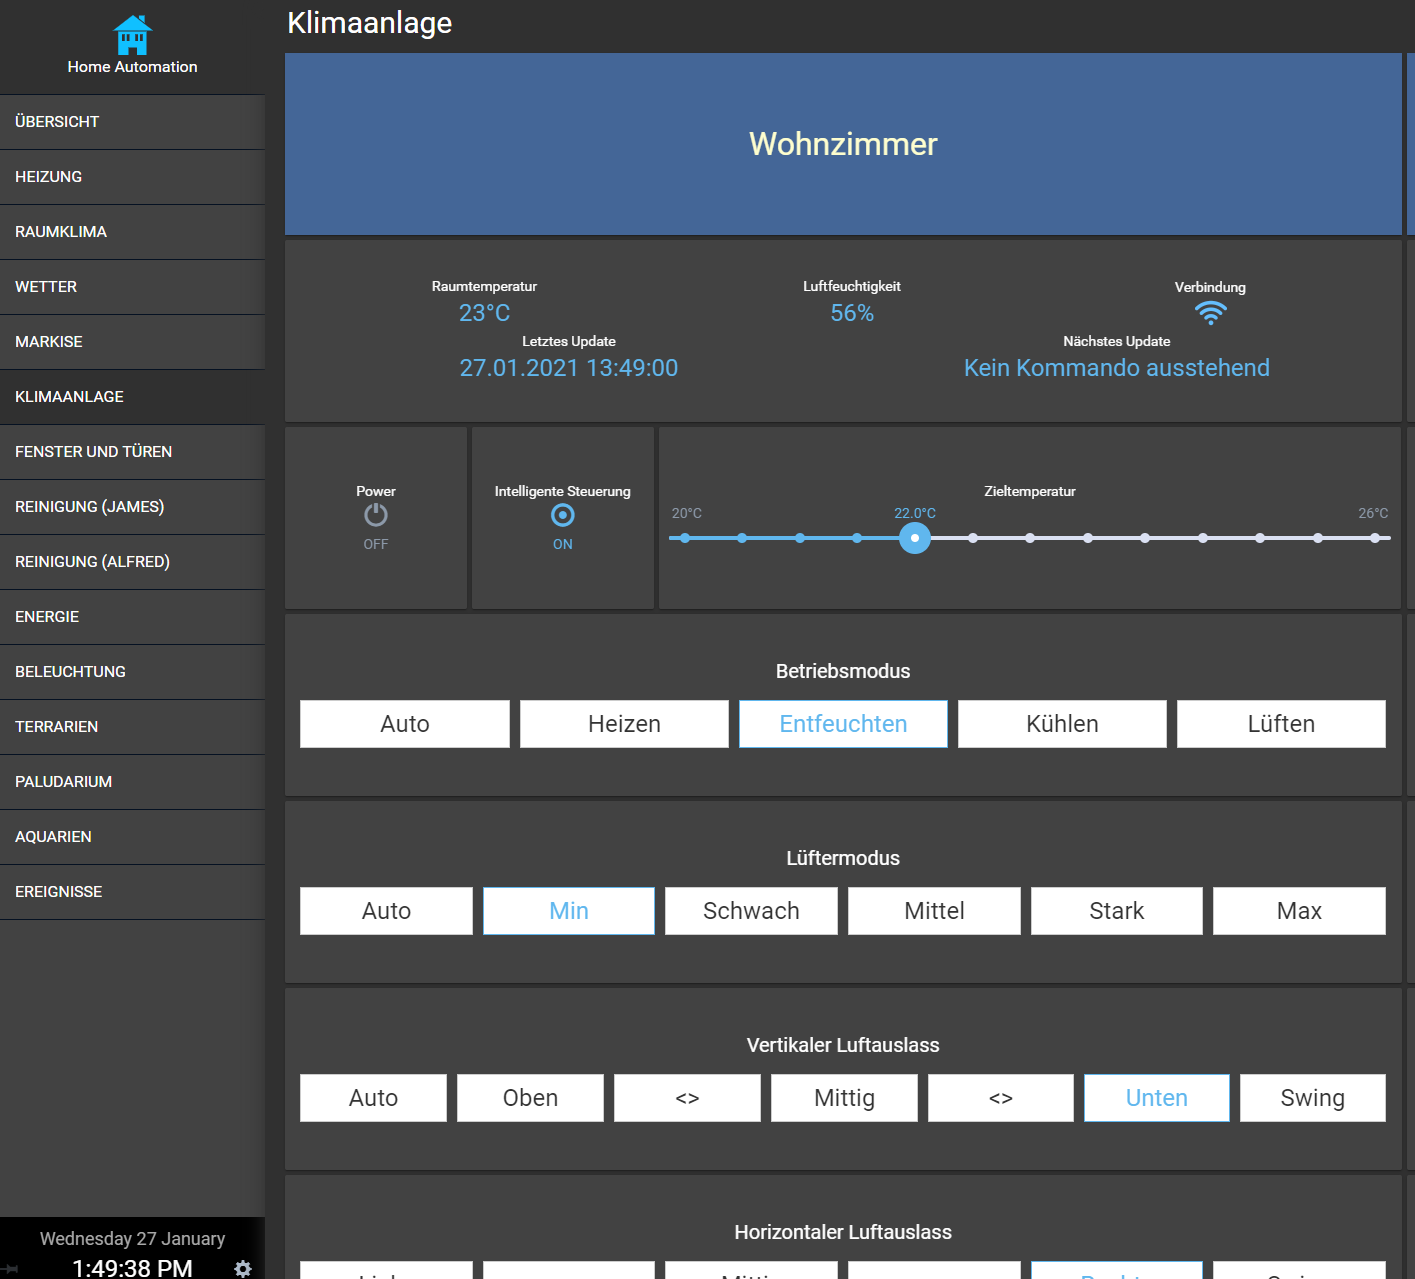The image size is (1415, 1279).
Task: Click the date Wednesday 27 January
Action: [132, 1239]
